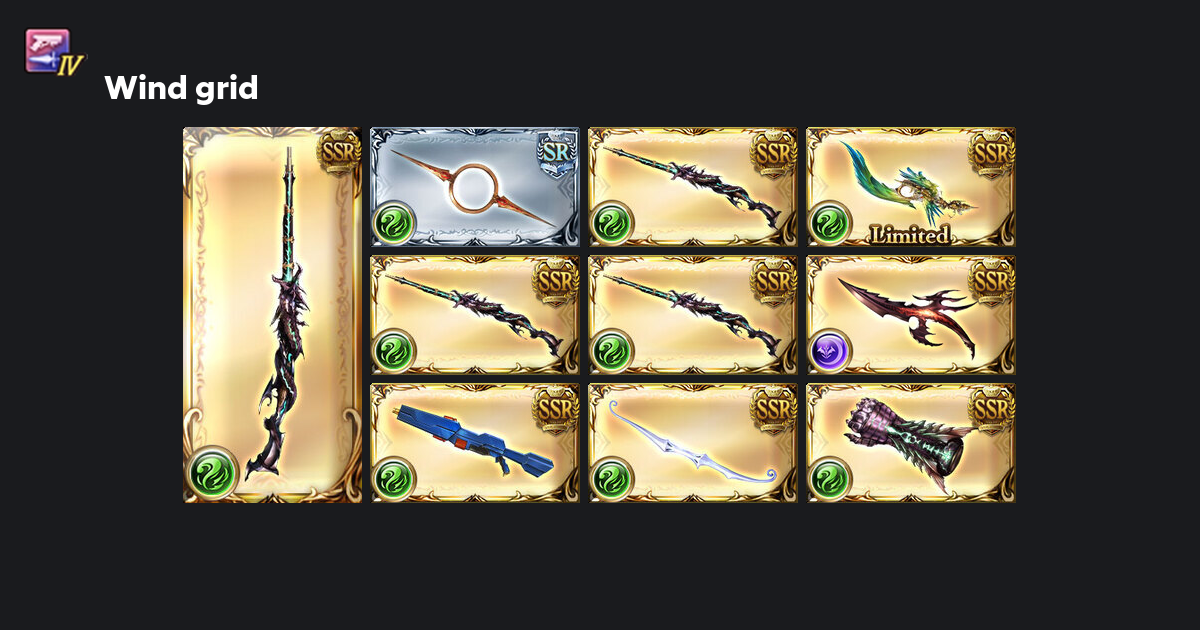
Task: Click wind element icon on bow card
Action: [x=612, y=478]
